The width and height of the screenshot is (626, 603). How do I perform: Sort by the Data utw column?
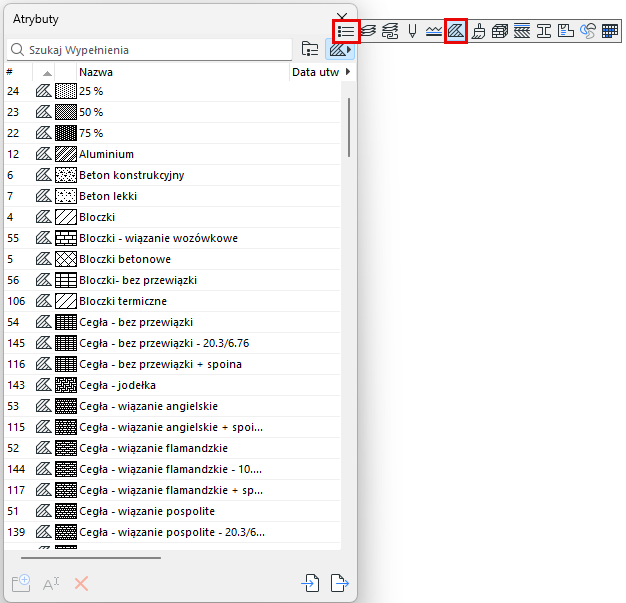click(315, 72)
